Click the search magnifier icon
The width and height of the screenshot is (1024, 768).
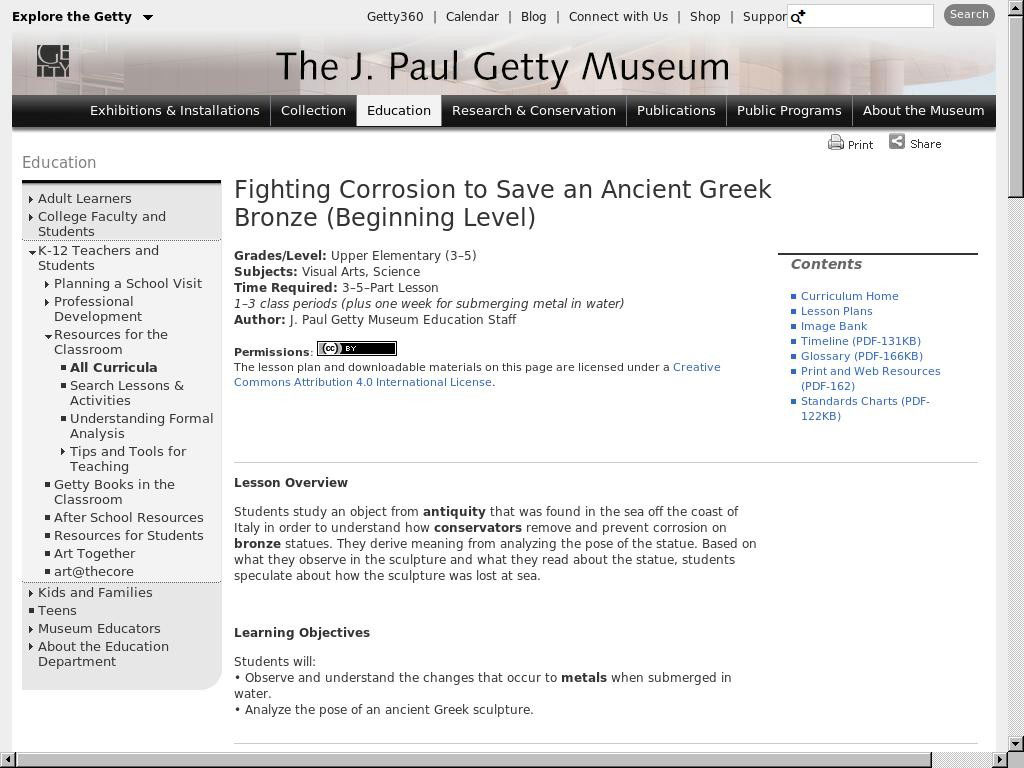[x=798, y=16]
